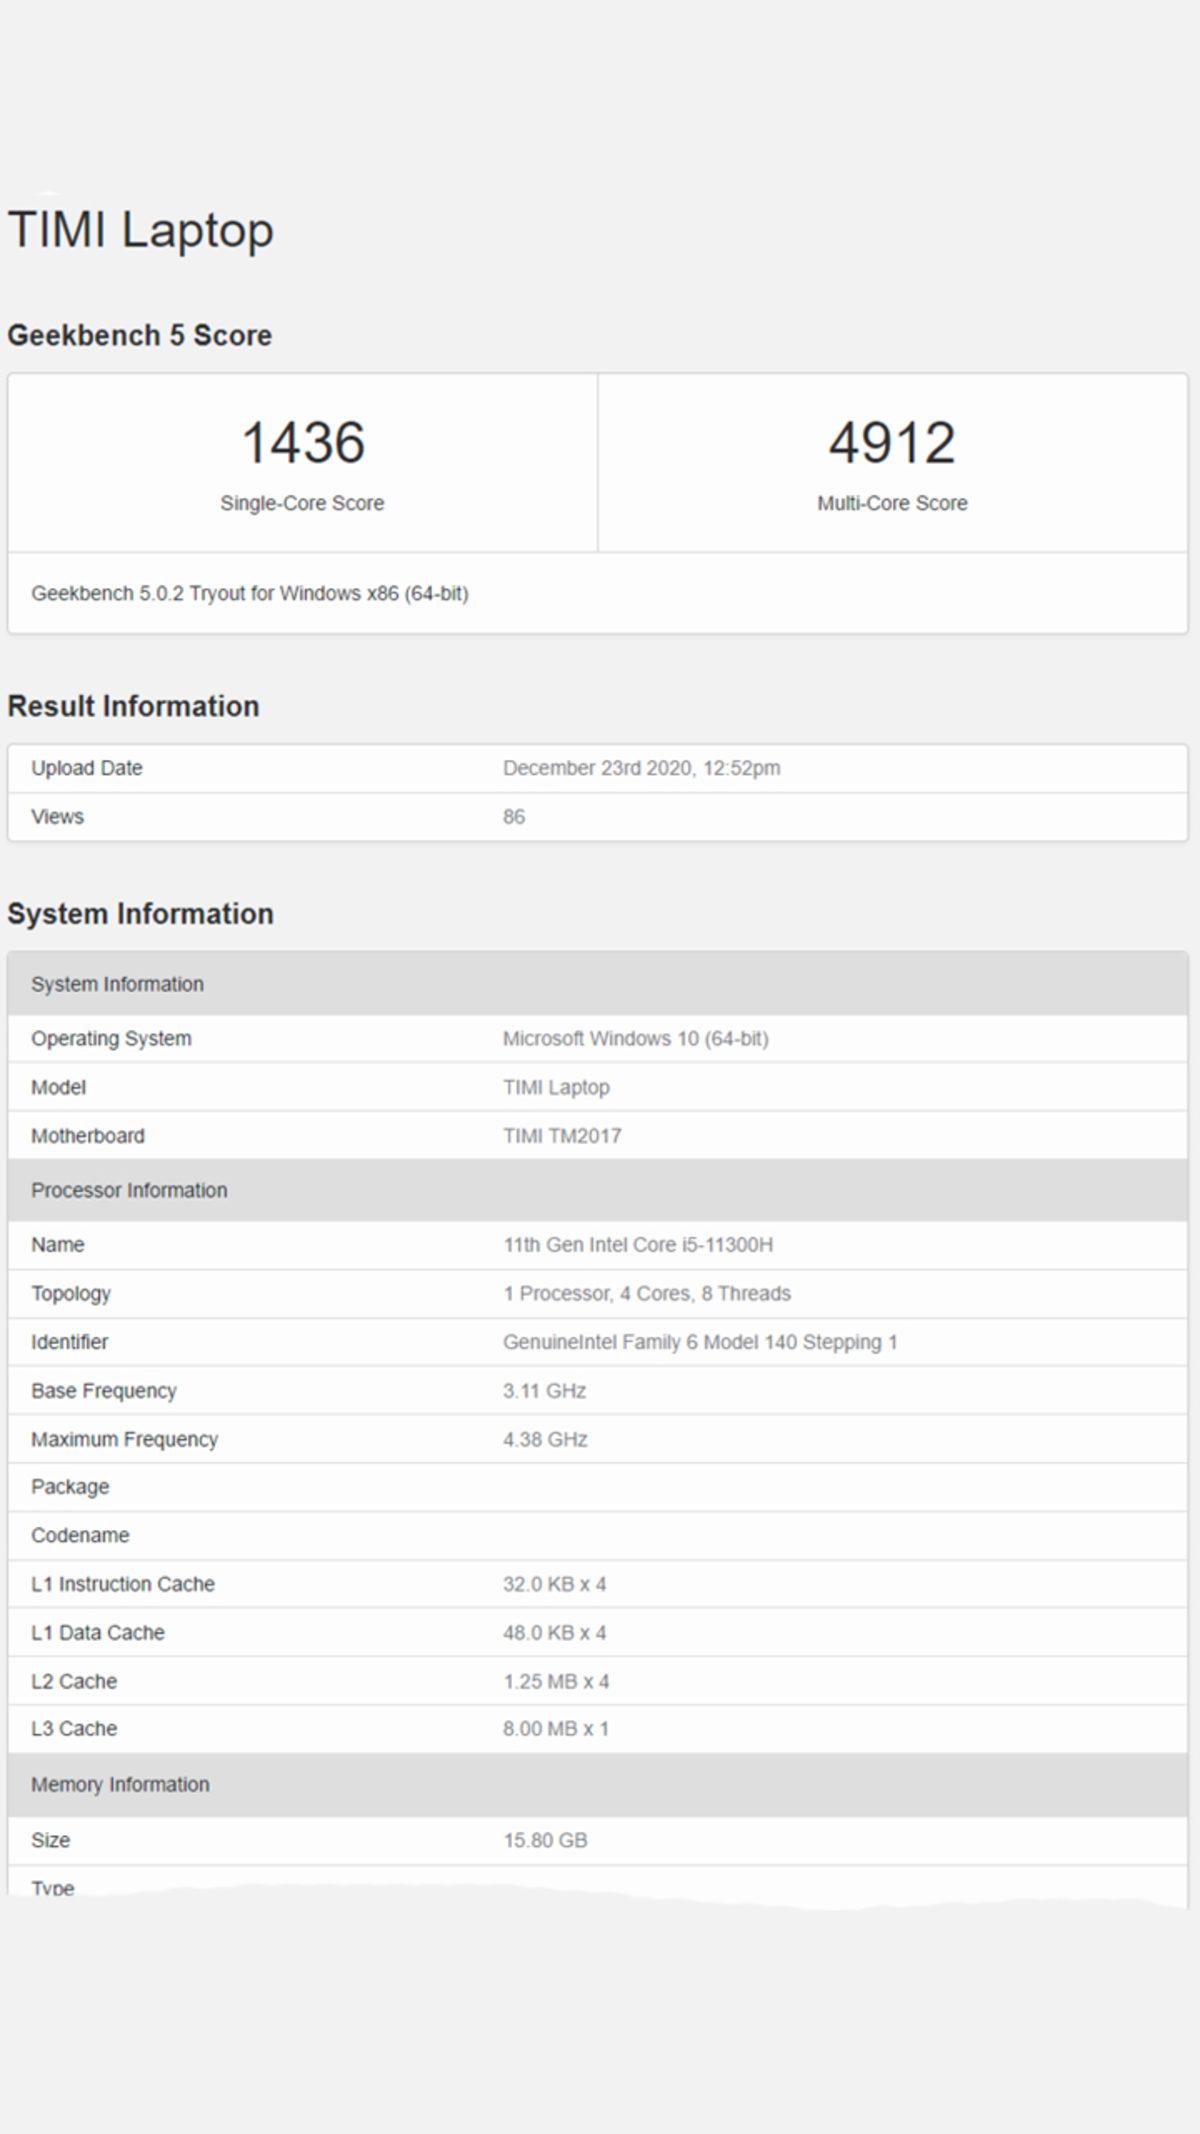Select the 1.25 MB x 4 value
The image size is (1200, 2134).
pyautogui.click(x=556, y=1681)
